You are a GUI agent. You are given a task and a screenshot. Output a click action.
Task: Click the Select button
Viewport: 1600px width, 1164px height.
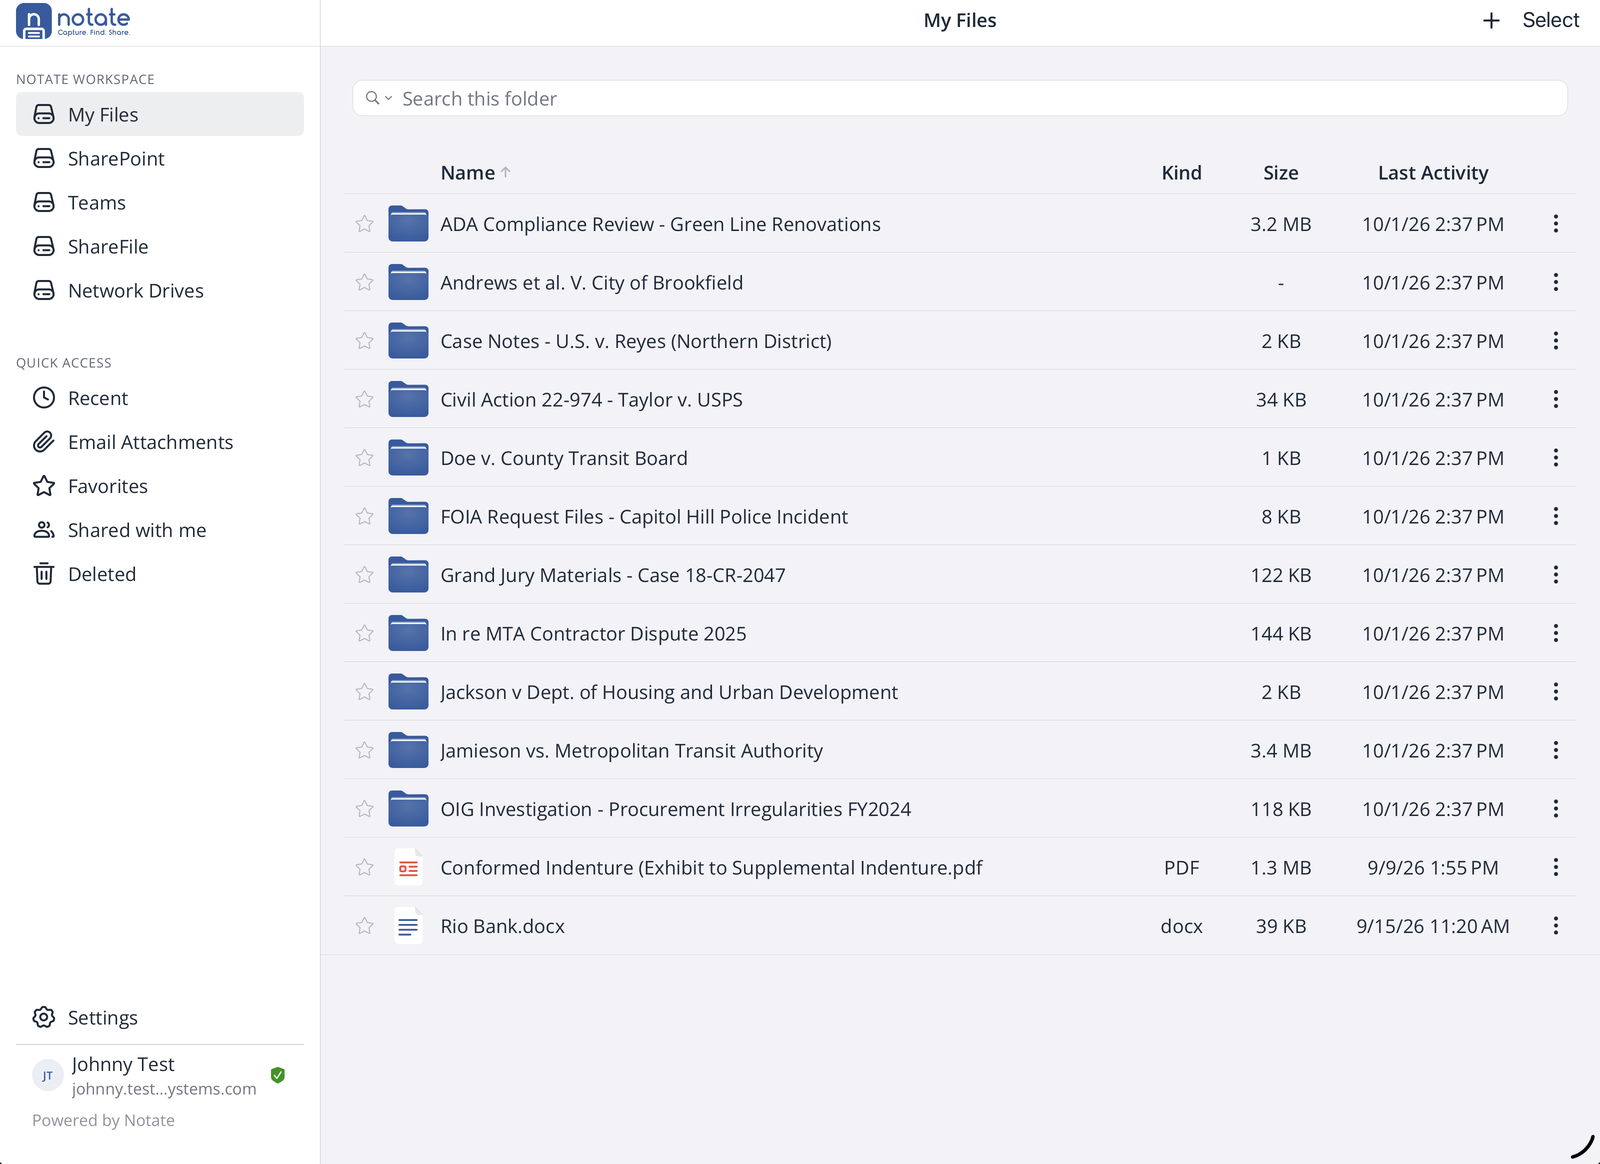point(1551,20)
